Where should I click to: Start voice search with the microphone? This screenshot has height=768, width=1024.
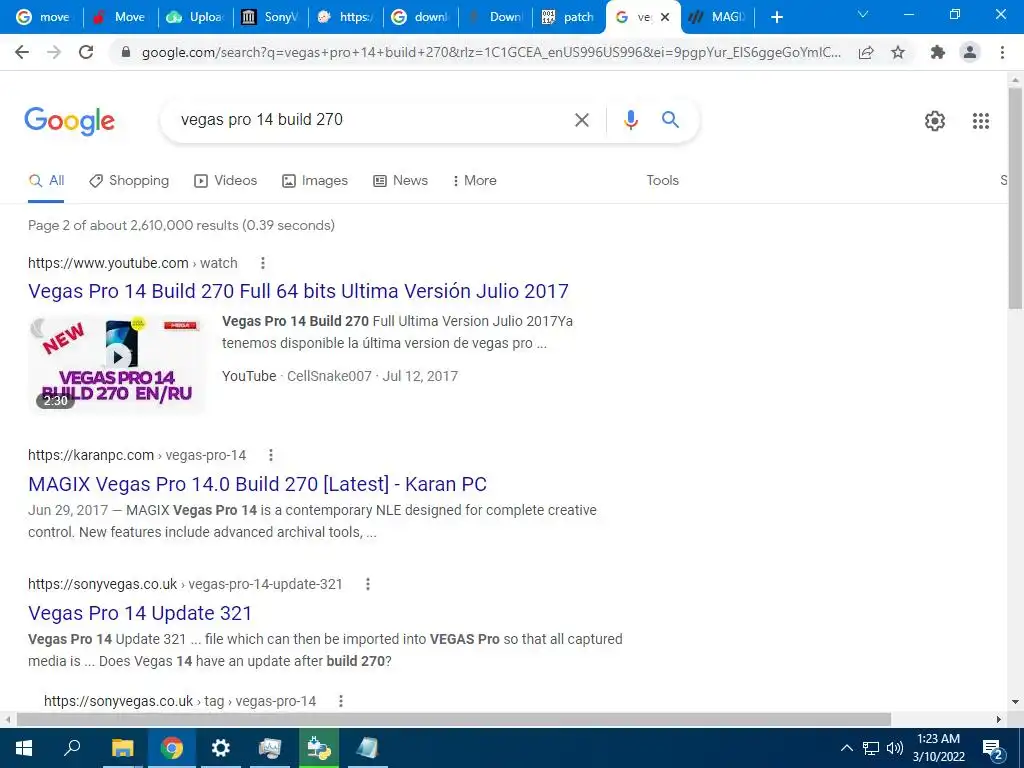[x=630, y=120]
